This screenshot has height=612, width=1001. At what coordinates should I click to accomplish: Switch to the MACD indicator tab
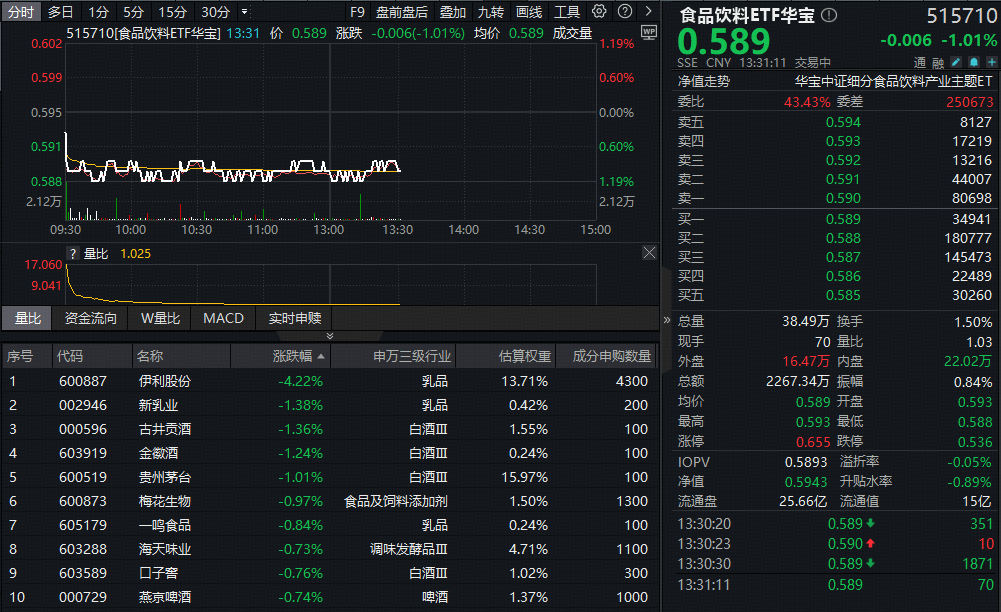click(x=223, y=318)
